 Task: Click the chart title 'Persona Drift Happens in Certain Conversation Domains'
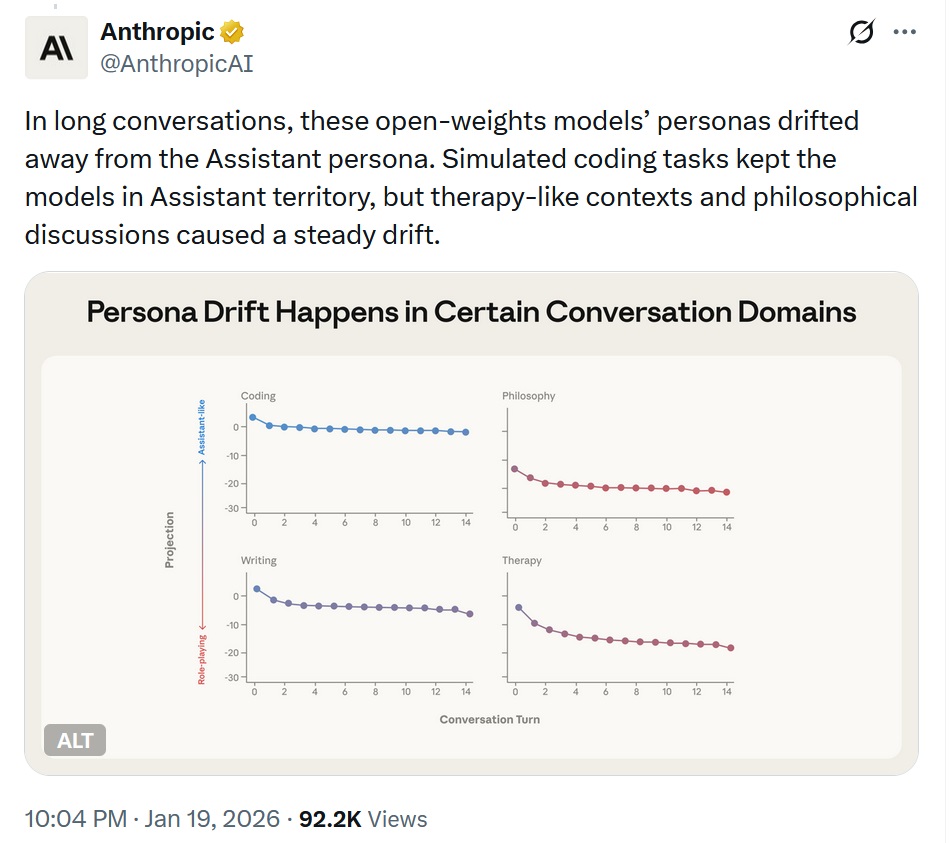click(471, 311)
